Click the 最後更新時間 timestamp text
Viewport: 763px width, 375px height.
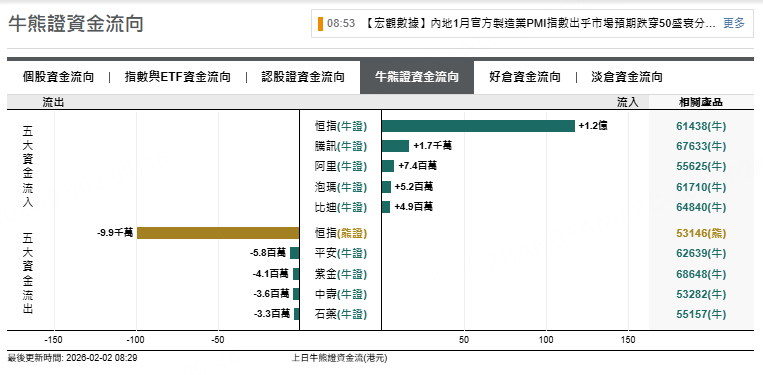click(x=73, y=358)
